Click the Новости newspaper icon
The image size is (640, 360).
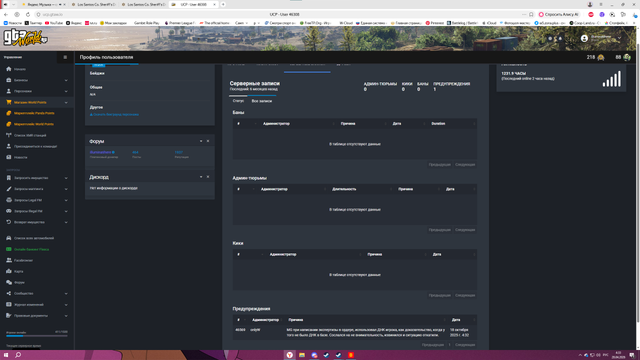9,157
